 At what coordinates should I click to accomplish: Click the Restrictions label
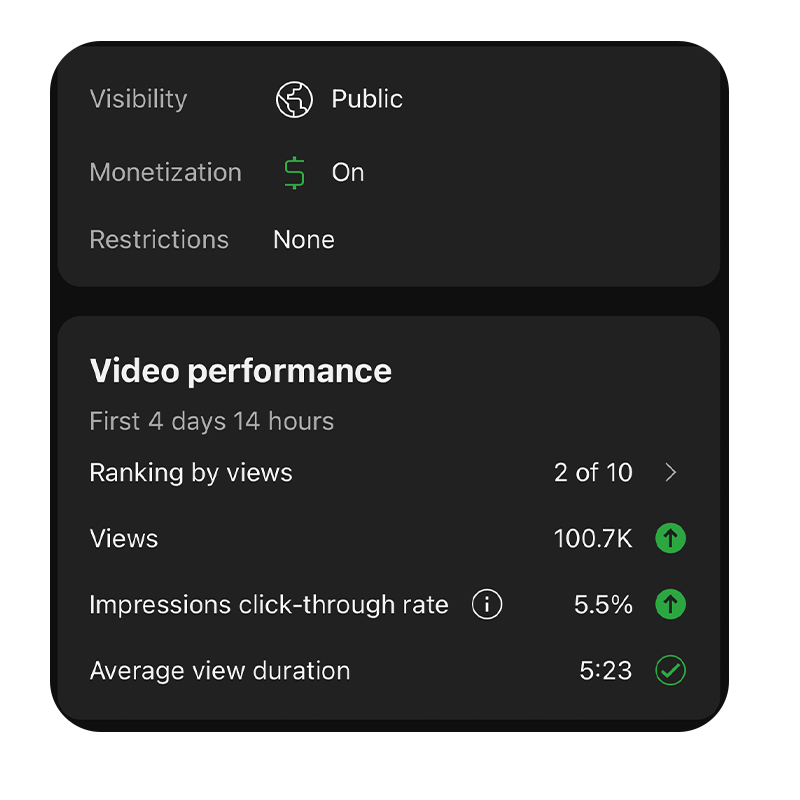[x=159, y=240]
